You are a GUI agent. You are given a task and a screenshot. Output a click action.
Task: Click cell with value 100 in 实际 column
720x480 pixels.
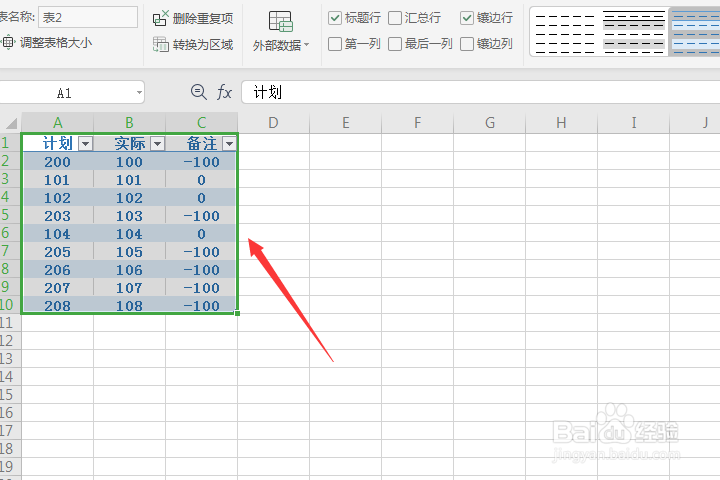[x=129, y=162]
